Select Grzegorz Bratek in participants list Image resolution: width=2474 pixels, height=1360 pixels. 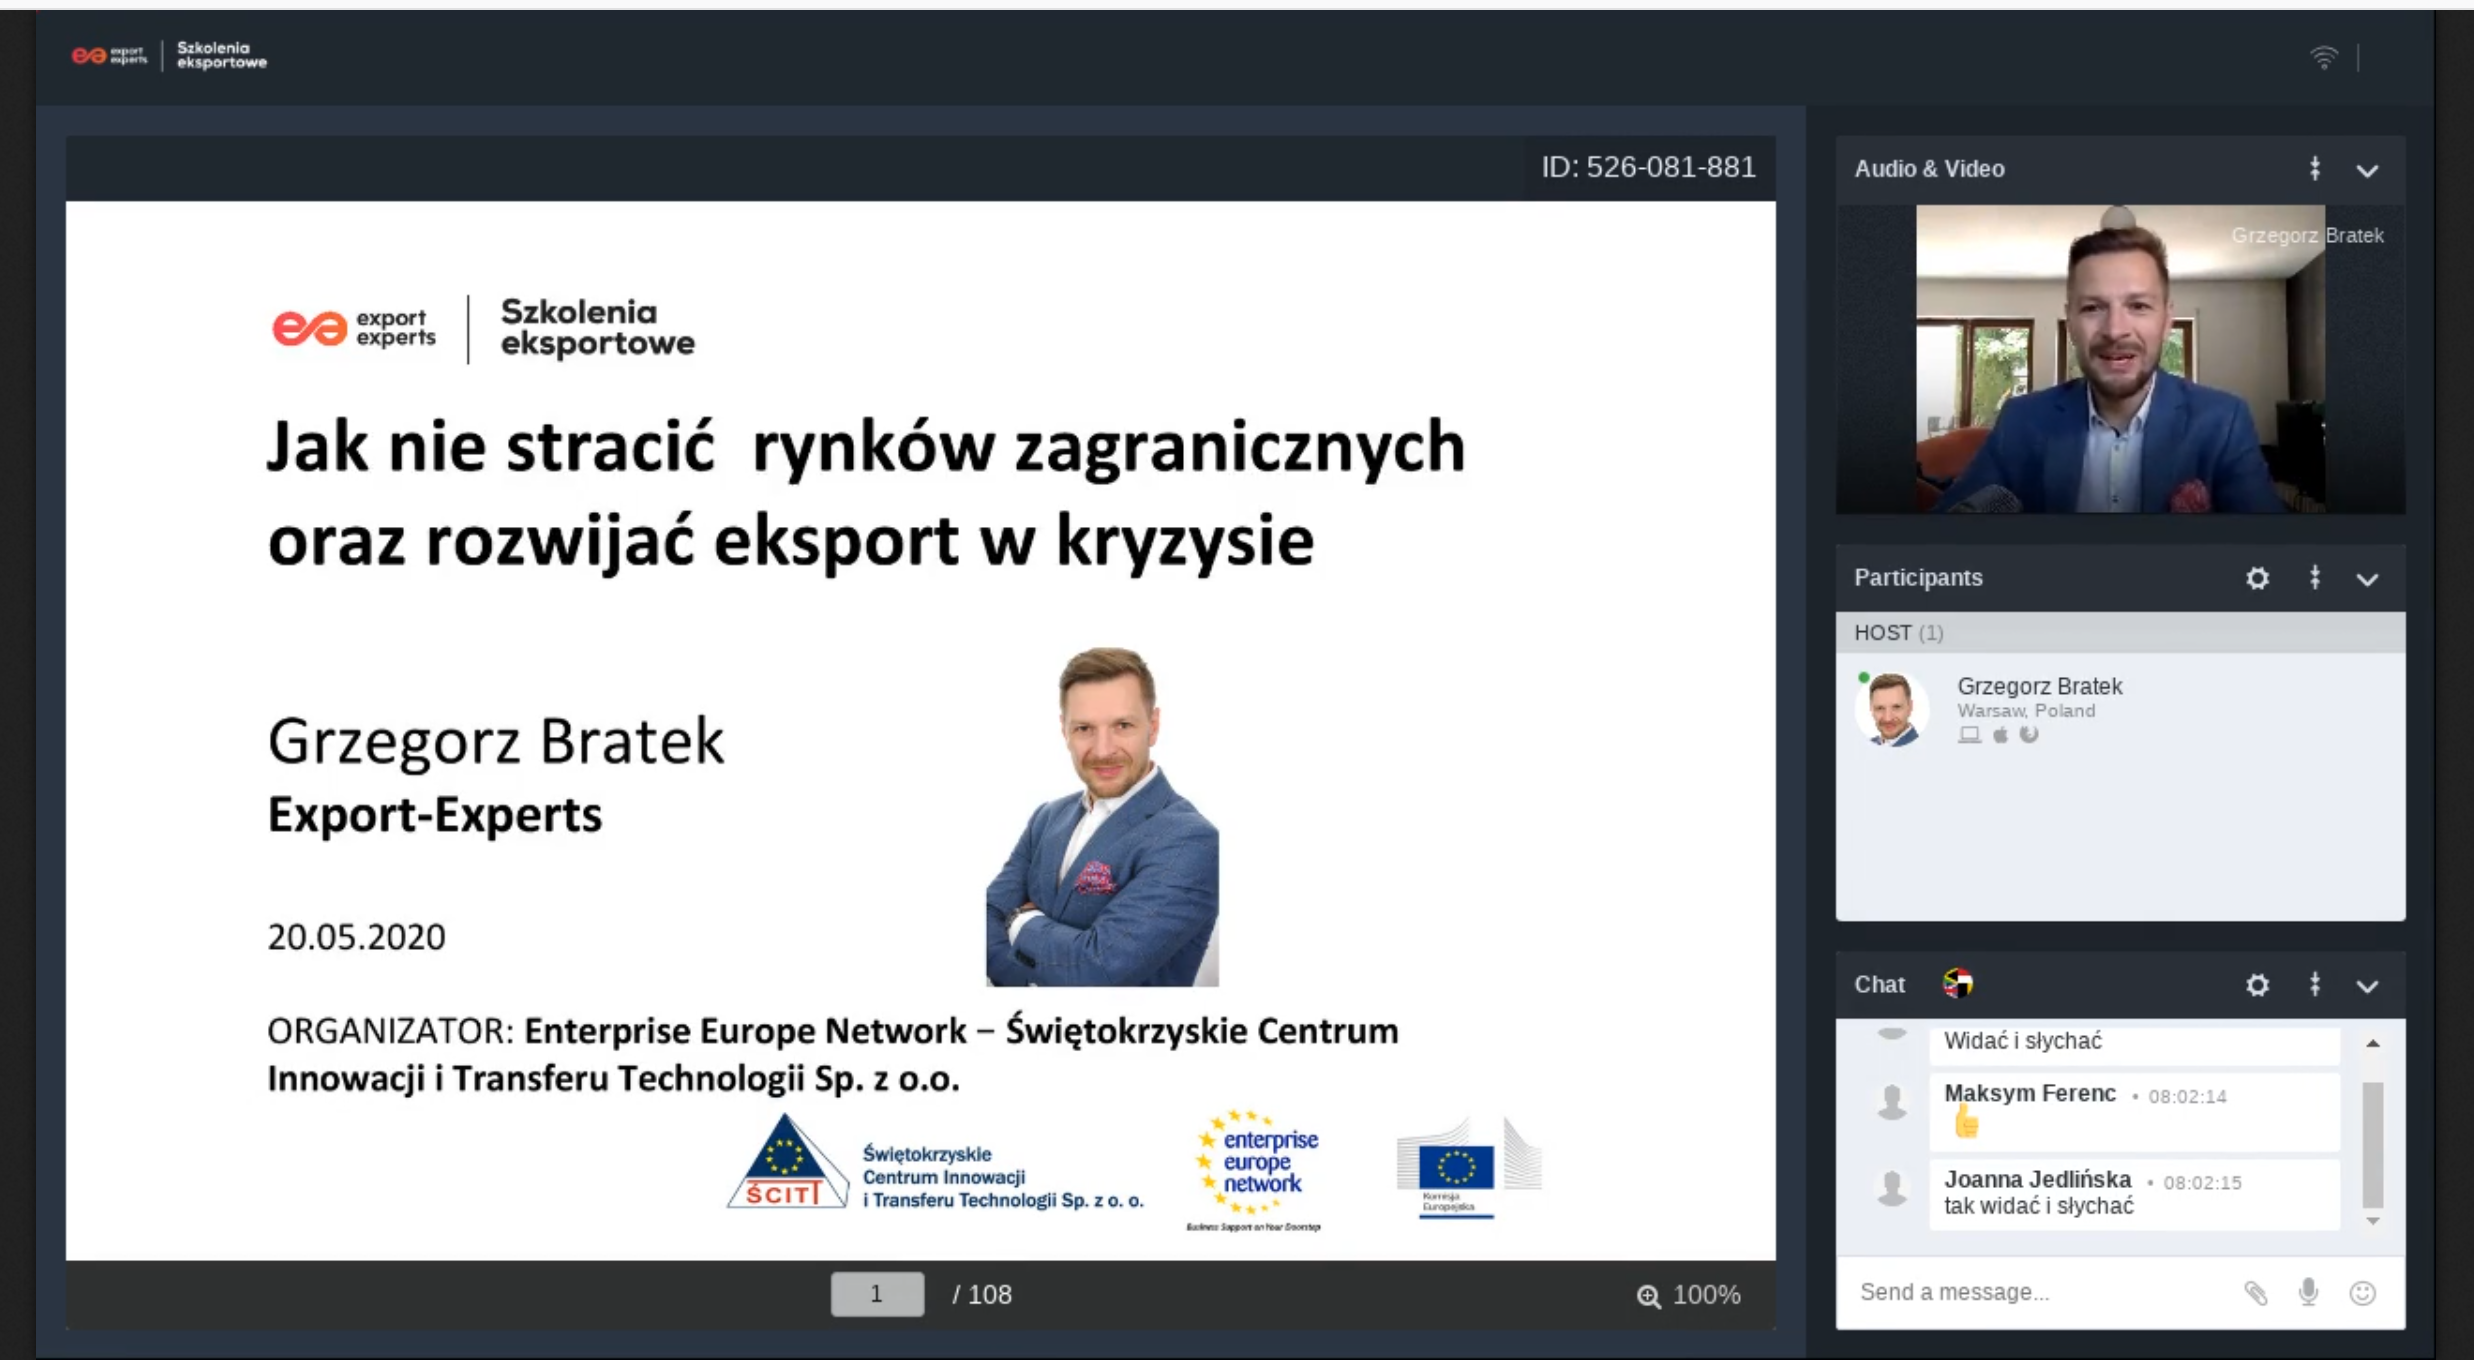point(2038,687)
